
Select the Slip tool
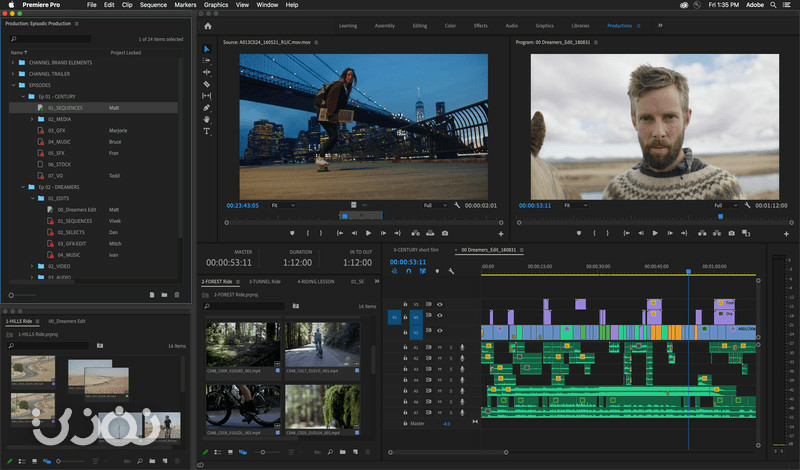pos(207,96)
